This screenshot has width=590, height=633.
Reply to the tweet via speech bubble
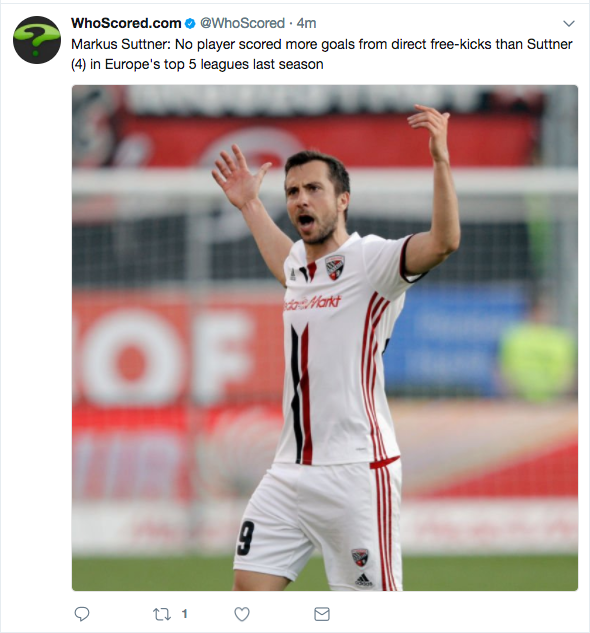pos(82,614)
